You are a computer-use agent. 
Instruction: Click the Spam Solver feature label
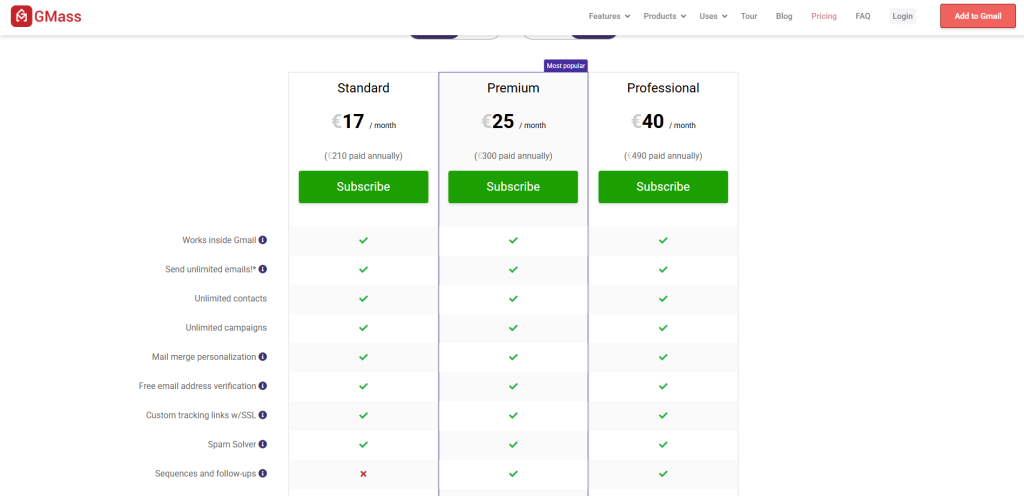(231, 444)
